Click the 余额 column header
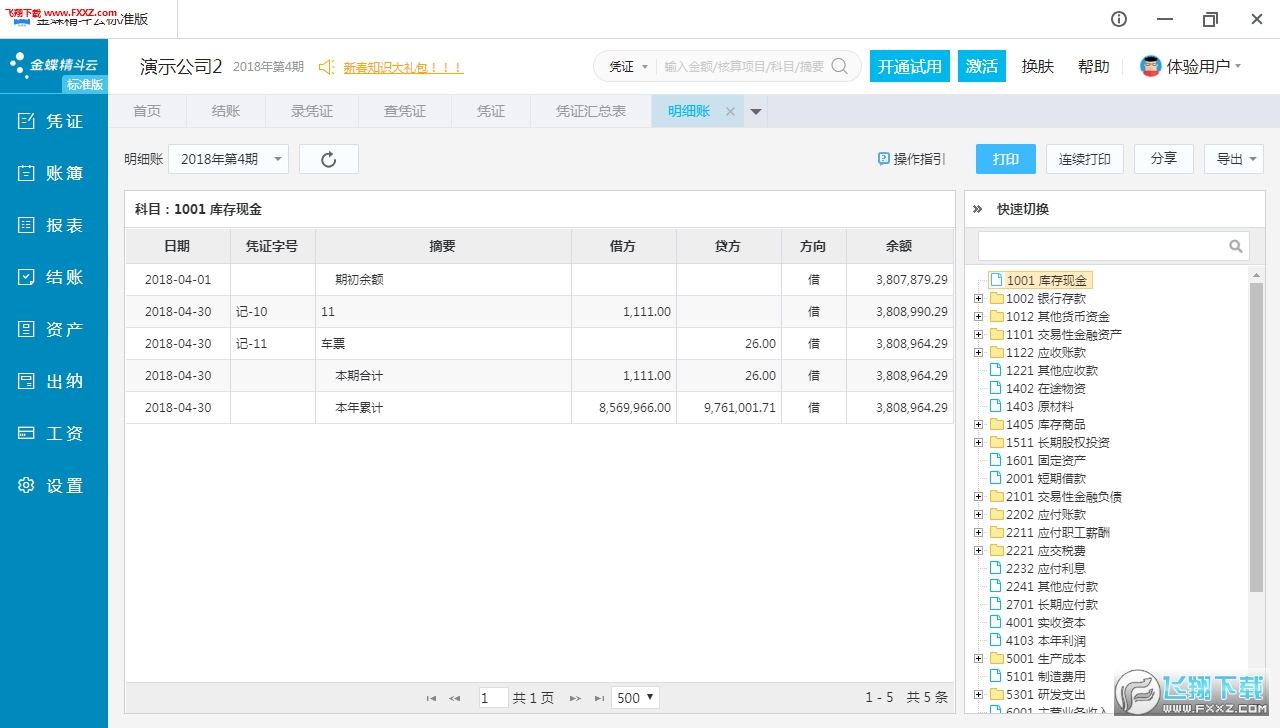1280x728 pixels. pos(899,246)
